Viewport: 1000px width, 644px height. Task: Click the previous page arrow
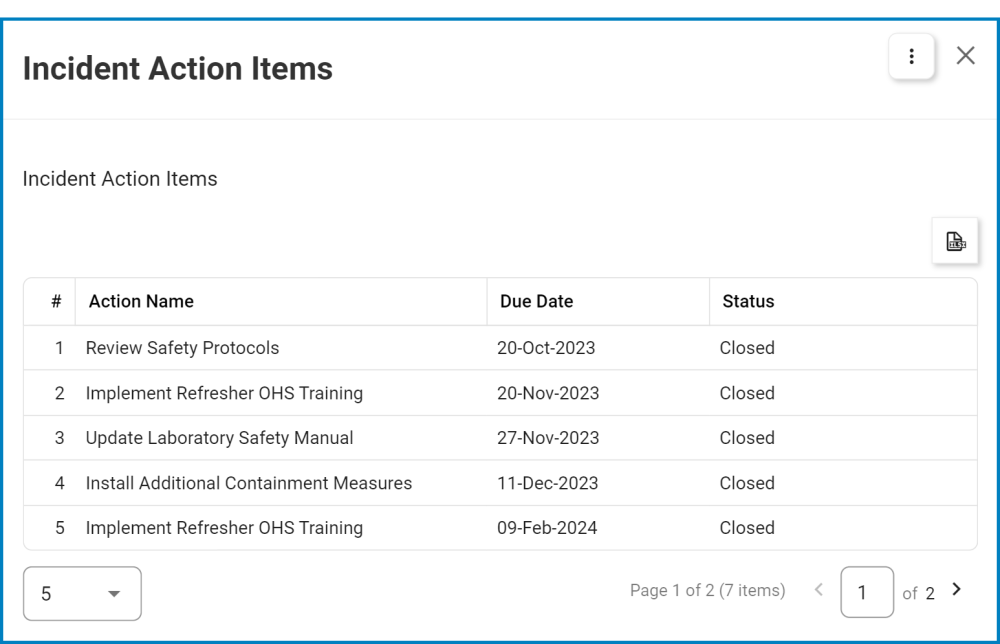pos(818,590)
